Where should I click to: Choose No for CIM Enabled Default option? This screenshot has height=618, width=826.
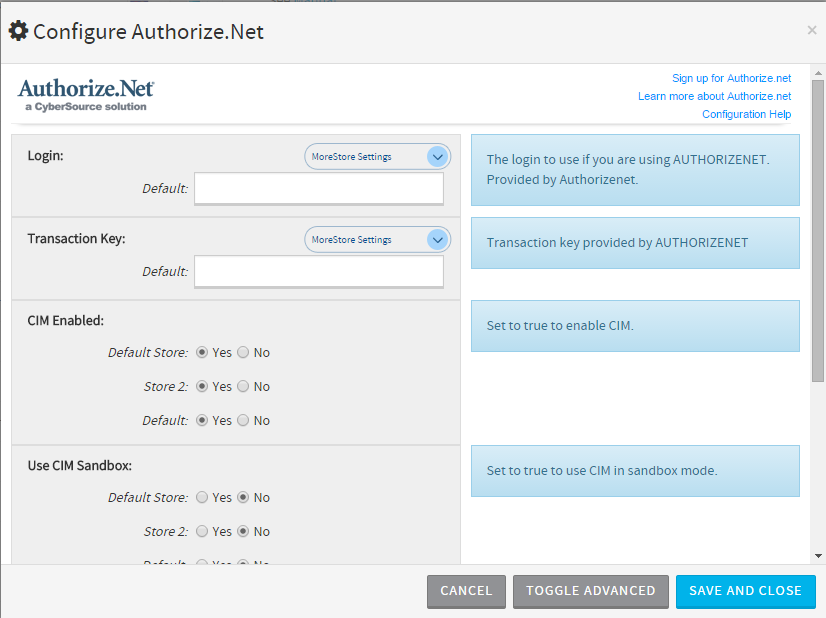click(x=243, y=420)
